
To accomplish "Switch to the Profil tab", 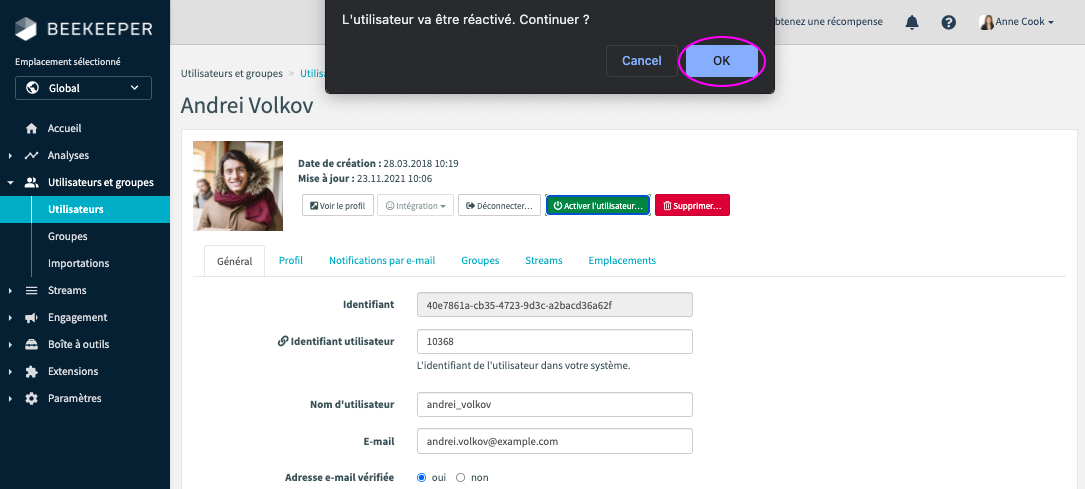I will pos(291,261).
